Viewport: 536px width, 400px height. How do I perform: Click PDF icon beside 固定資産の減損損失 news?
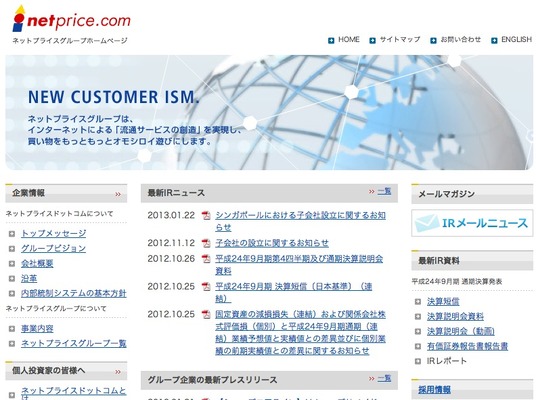(x=206, y=314)
